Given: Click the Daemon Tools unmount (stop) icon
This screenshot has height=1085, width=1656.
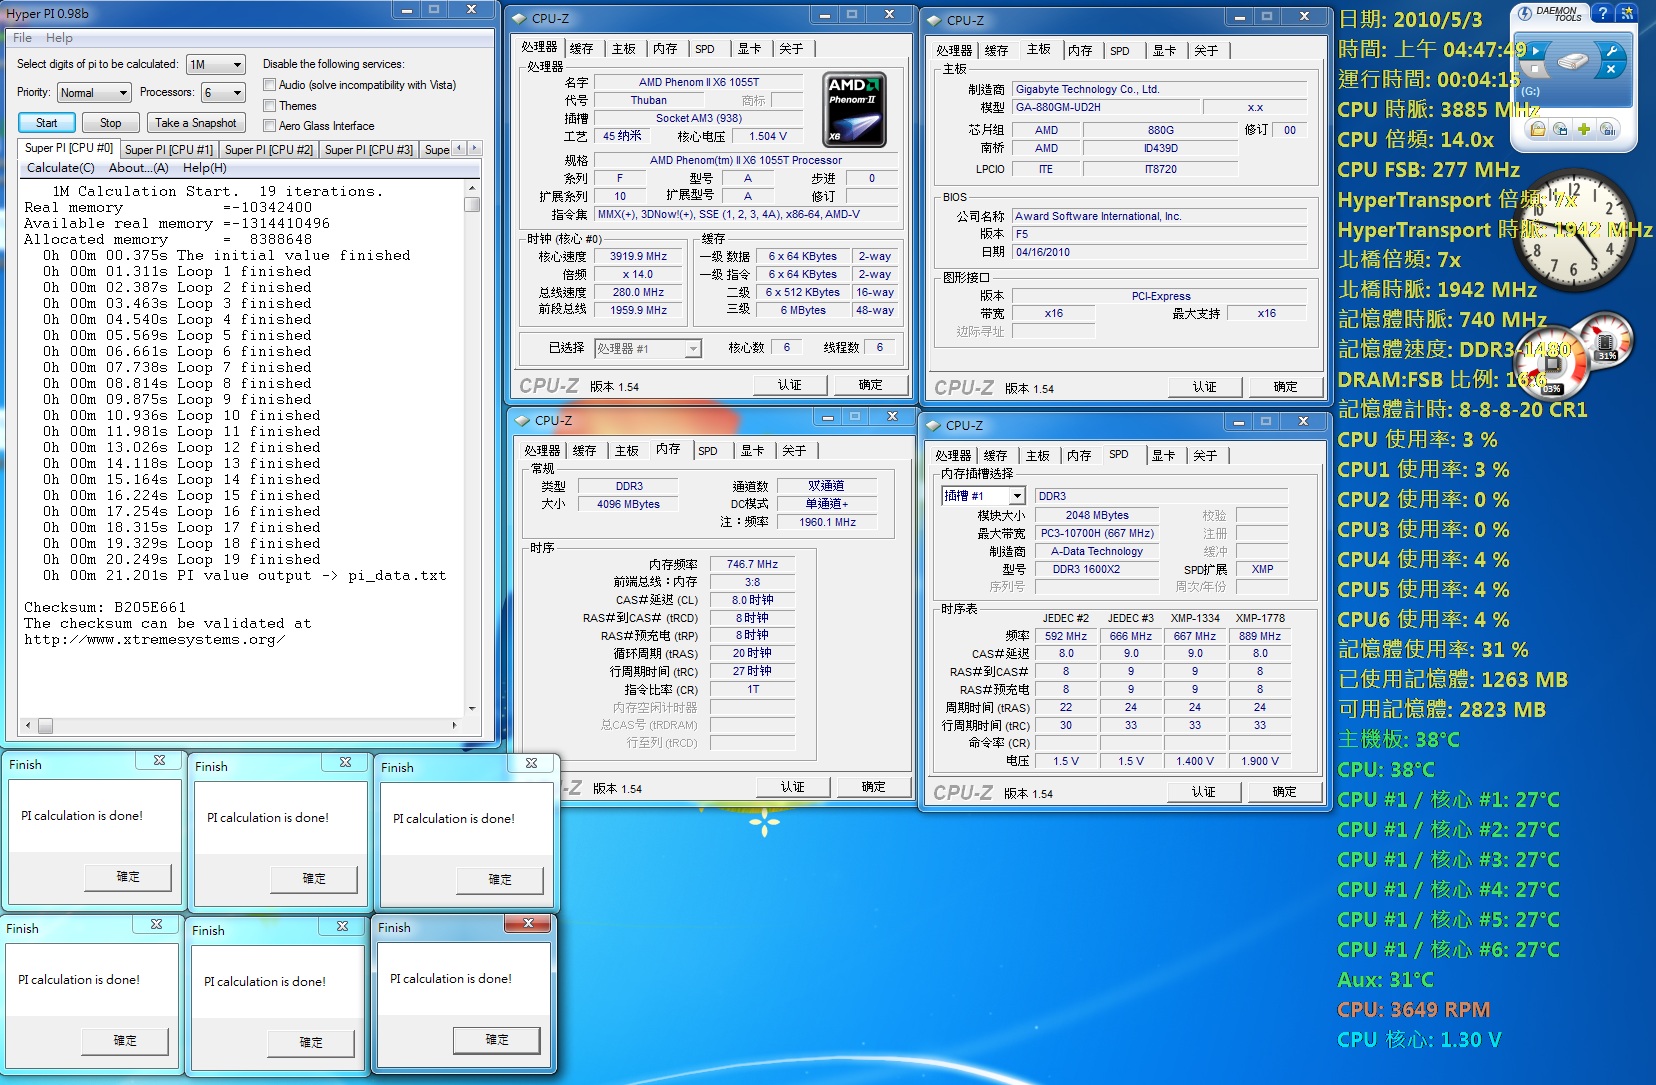Looking at the screenshot, I should tap(1535, 71).
